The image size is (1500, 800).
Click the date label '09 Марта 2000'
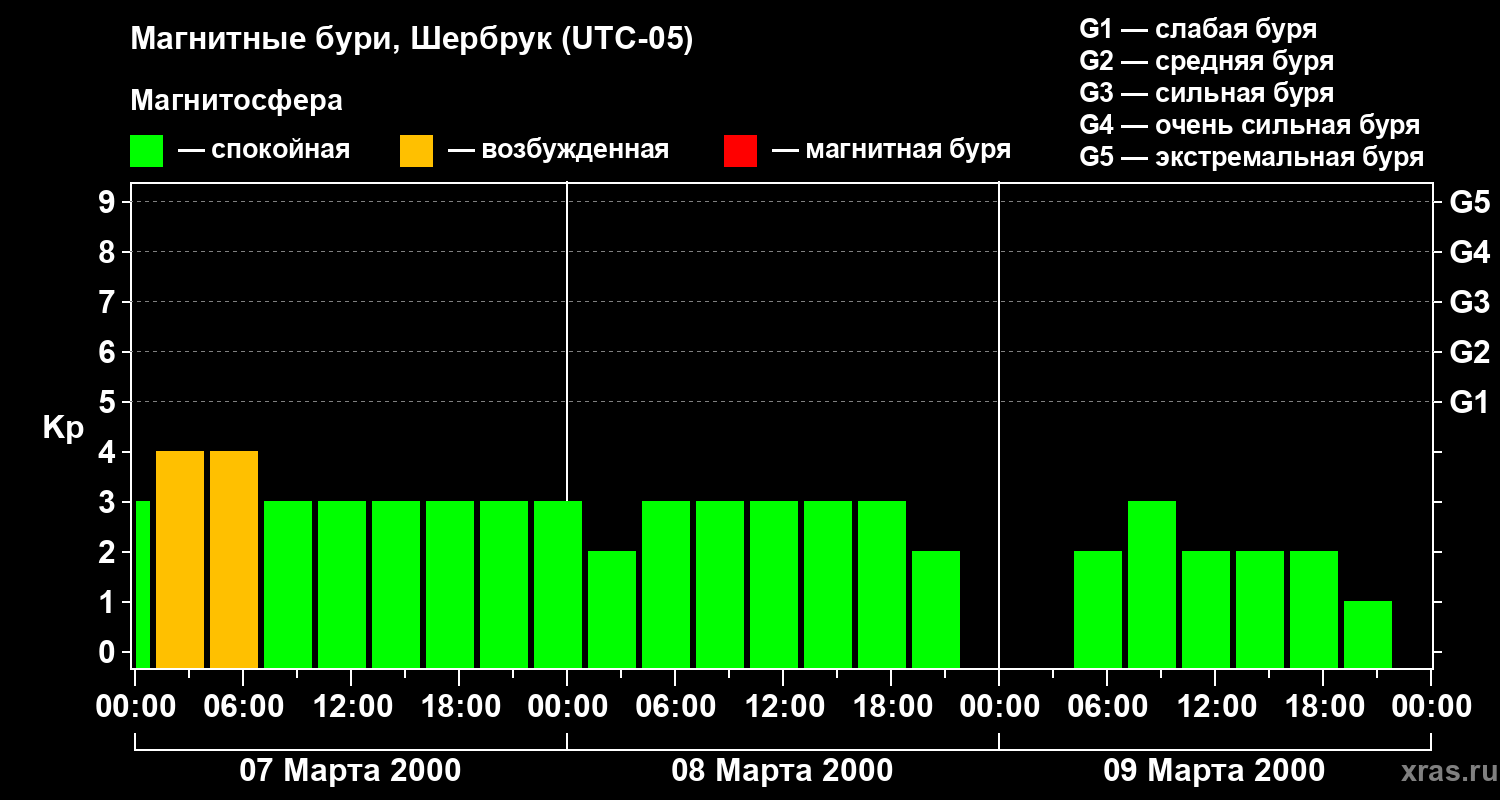click(x=1214, y=771)
